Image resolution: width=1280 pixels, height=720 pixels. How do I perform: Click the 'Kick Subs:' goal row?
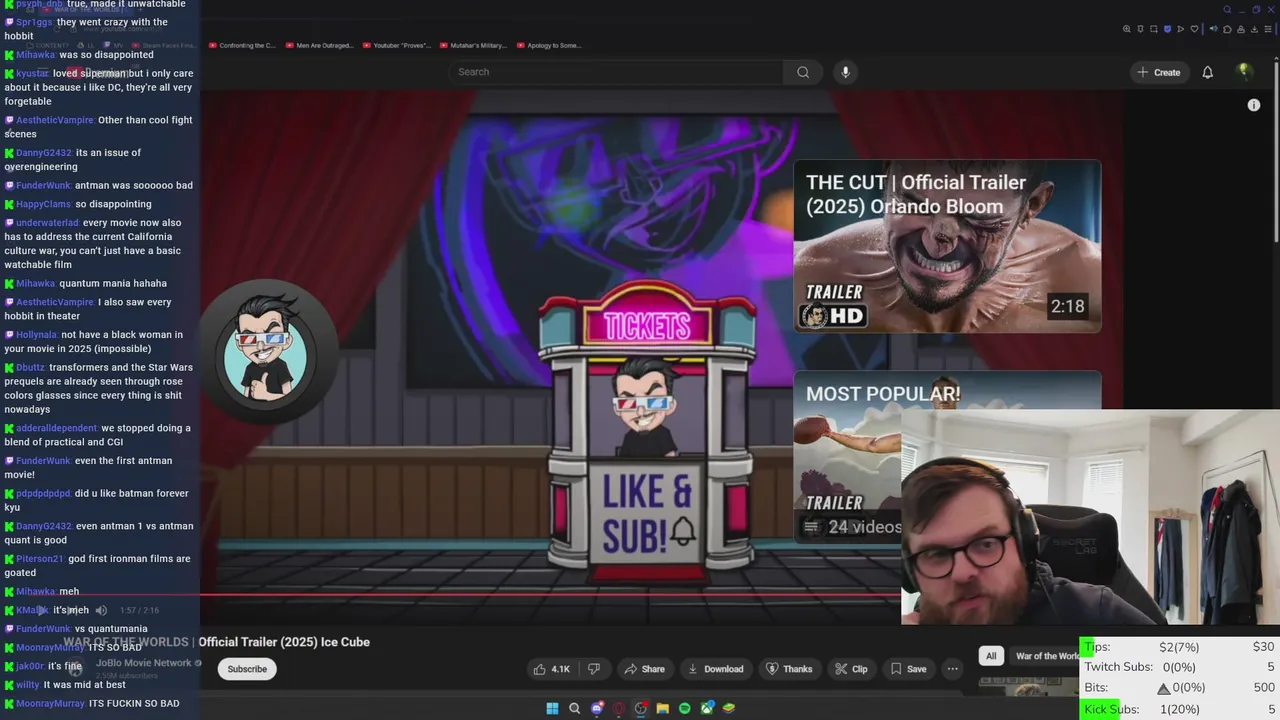point(1180,710)
